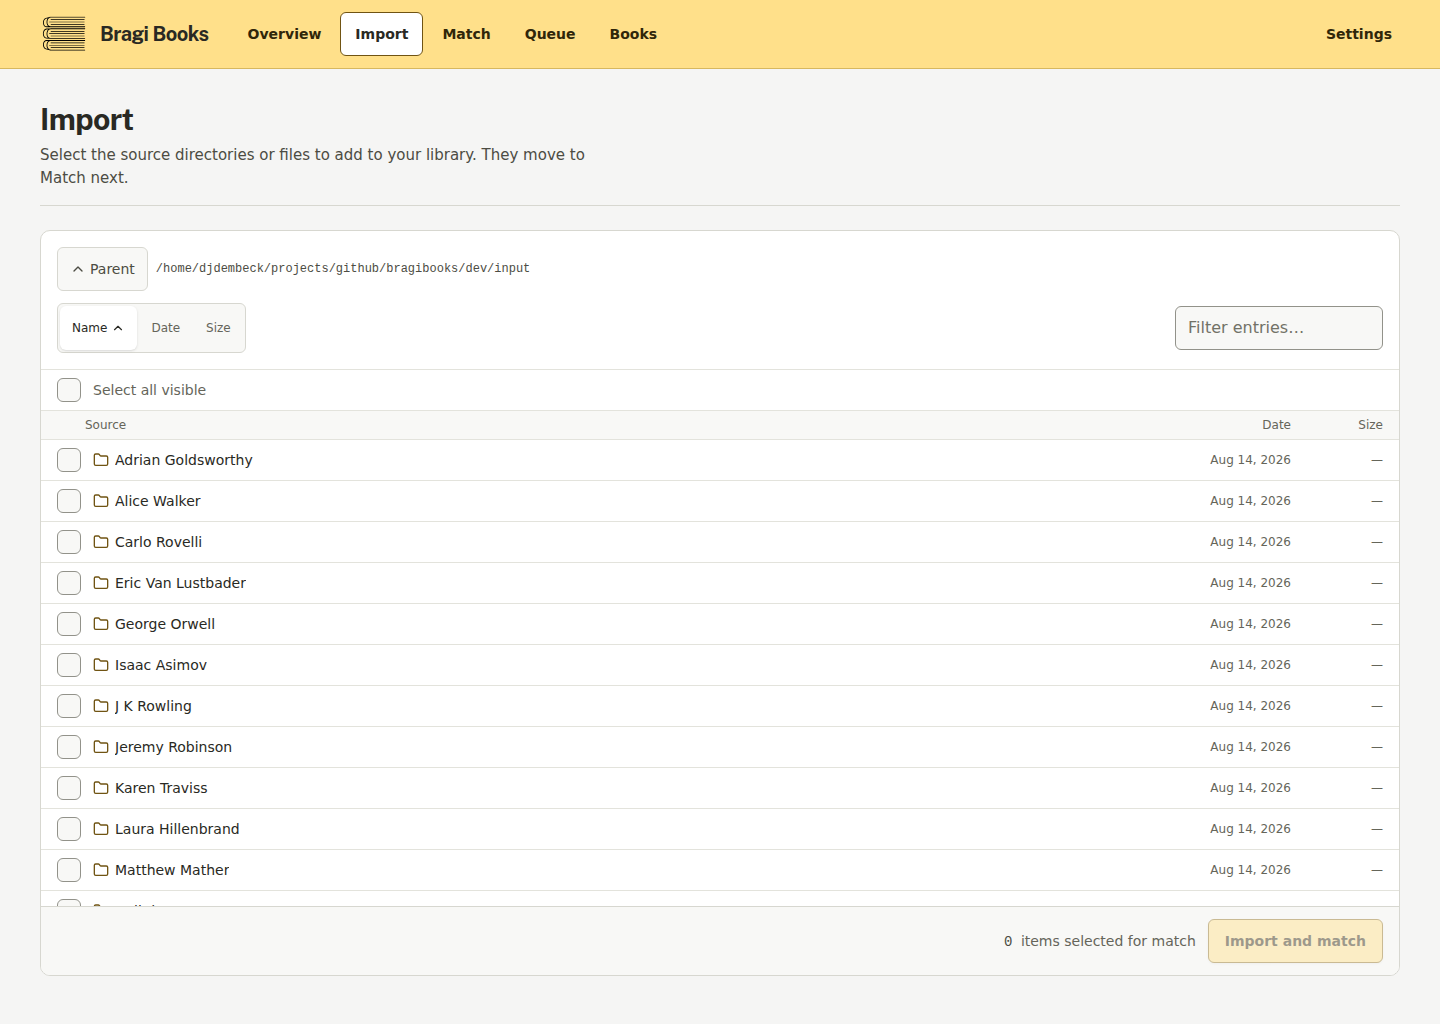Viewport: 1440px width, 1024px height.
Task: Click the folder icon beside Alice Walker
Action: click(x=101, y=501)
